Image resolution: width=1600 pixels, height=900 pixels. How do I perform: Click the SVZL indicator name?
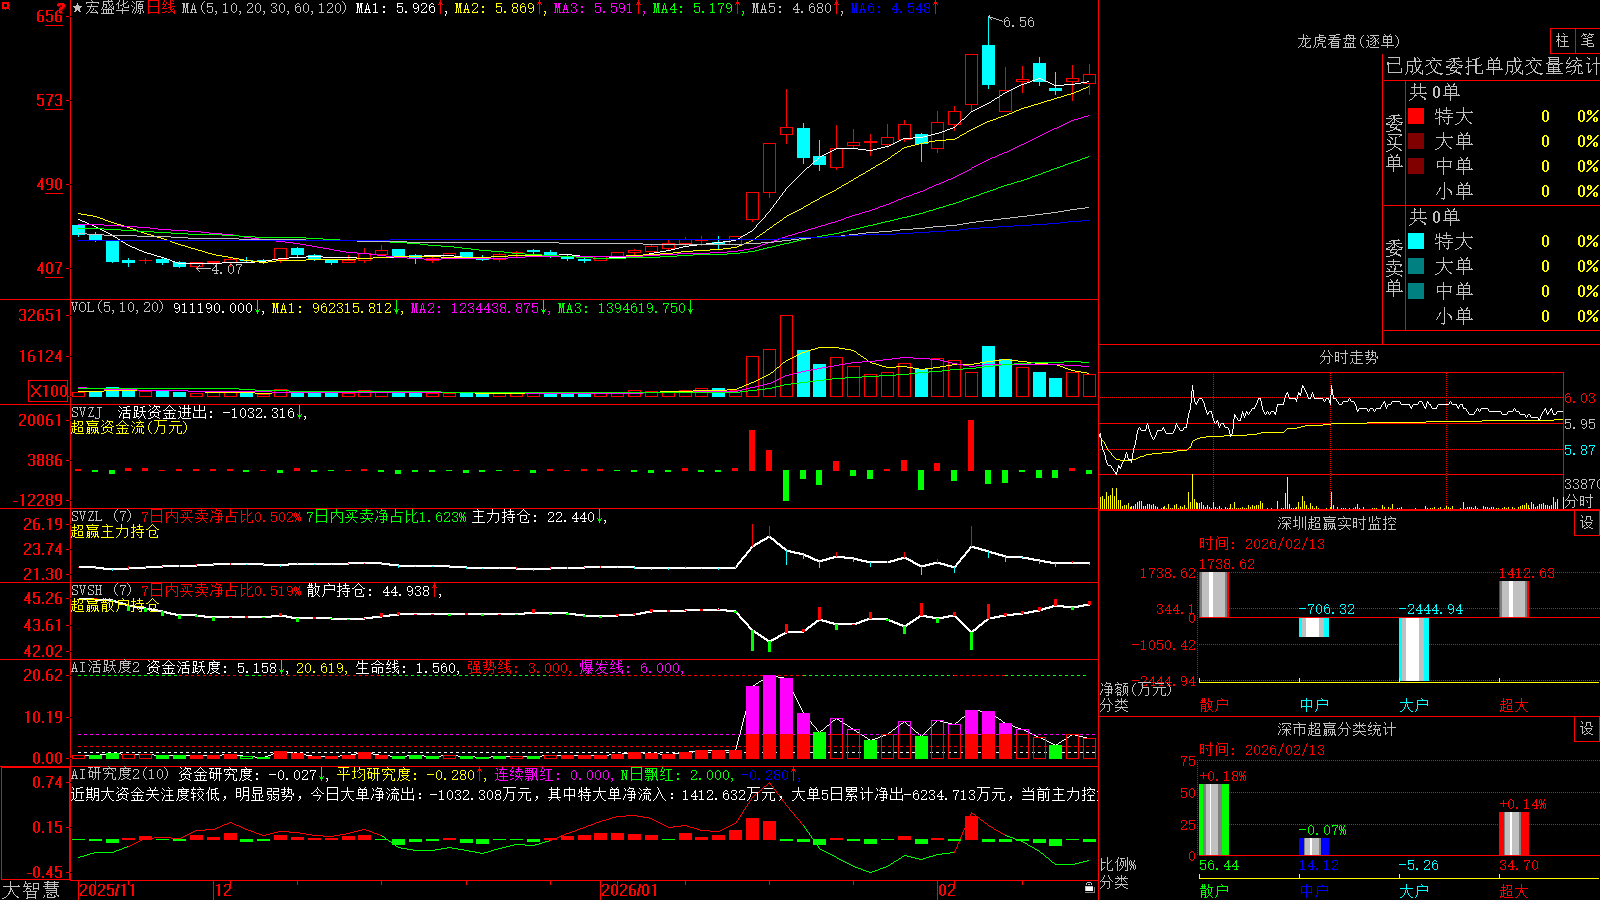(x=86, y=516)
